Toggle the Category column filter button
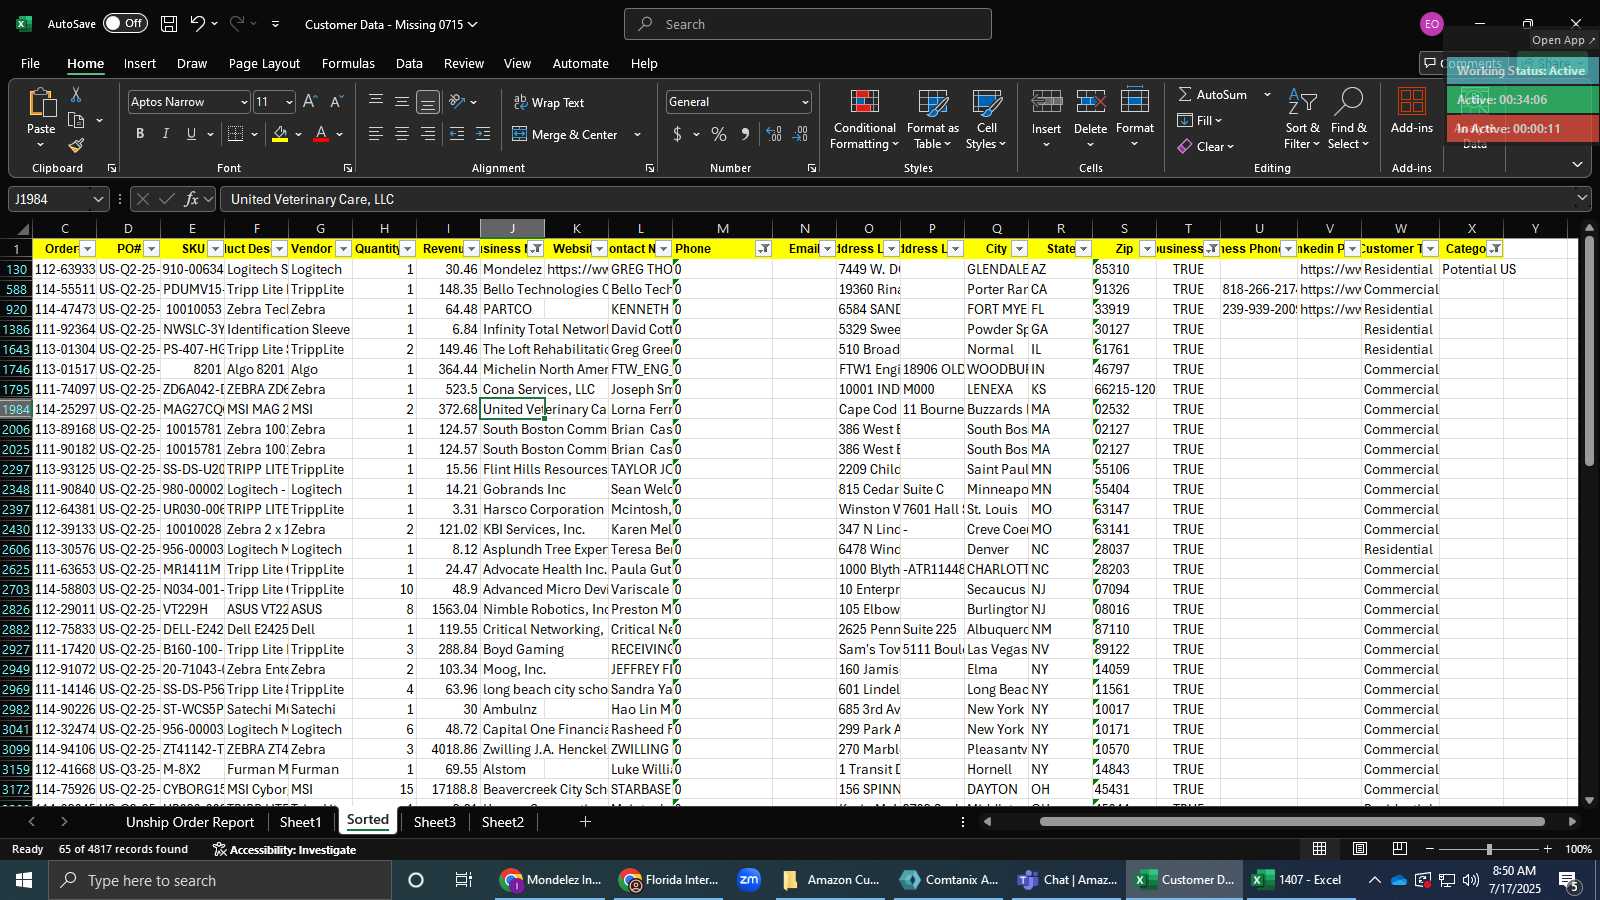1600x900 pixels. (1495, 249)
